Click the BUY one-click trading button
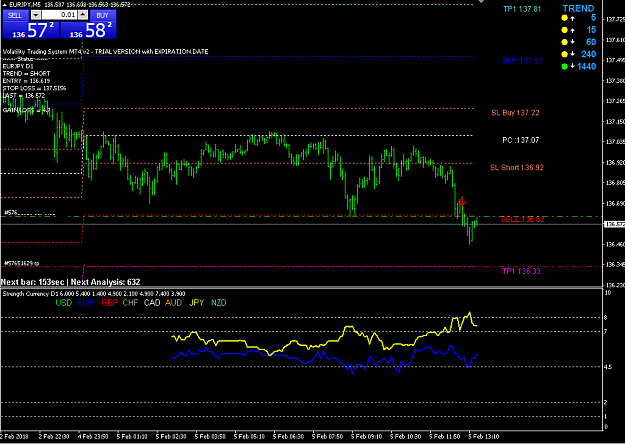This screenshot has height=444, width=625. [102, 15]
